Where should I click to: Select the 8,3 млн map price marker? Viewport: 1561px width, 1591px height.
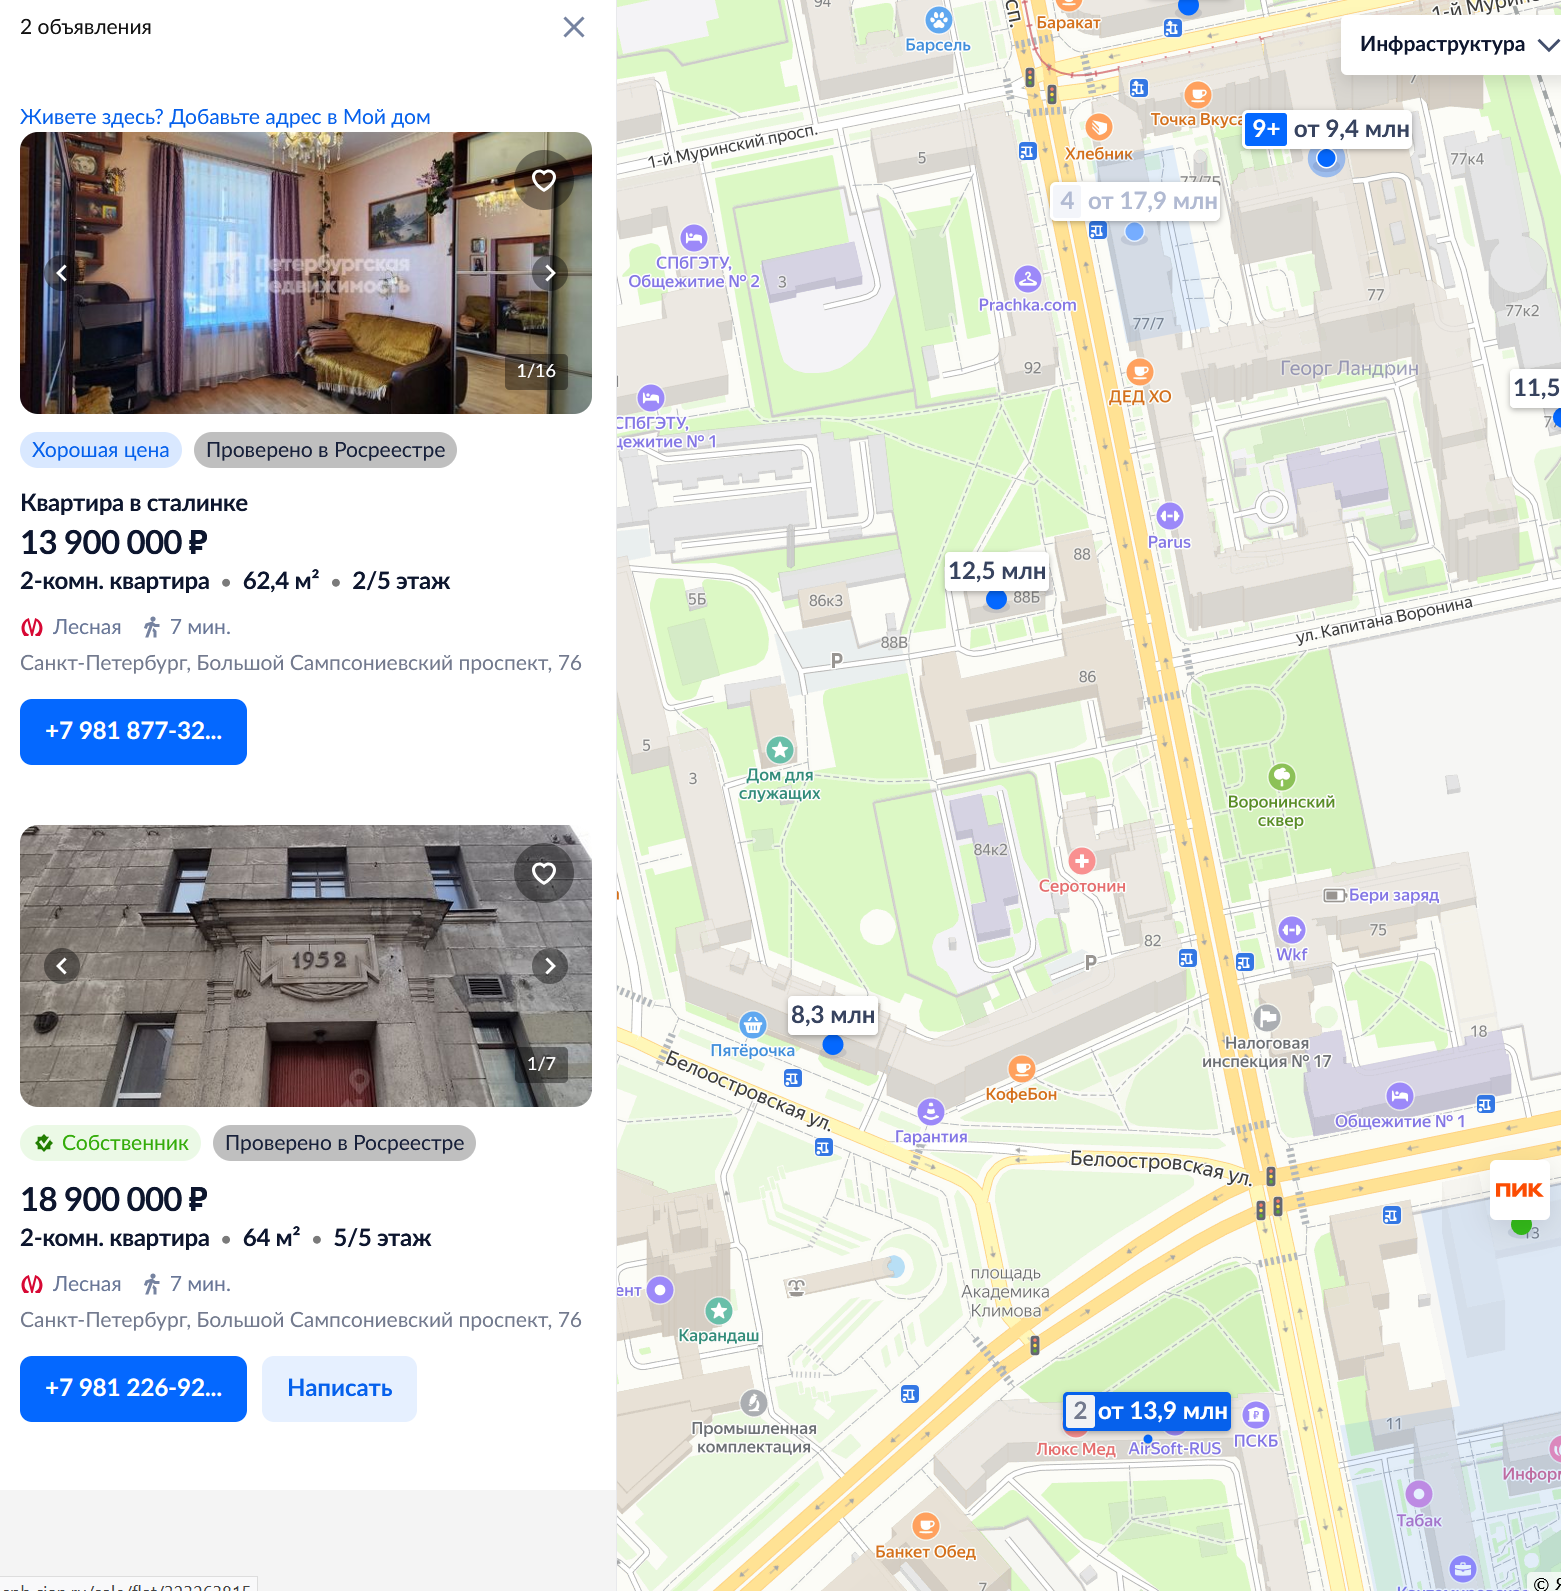(833, 1015)
